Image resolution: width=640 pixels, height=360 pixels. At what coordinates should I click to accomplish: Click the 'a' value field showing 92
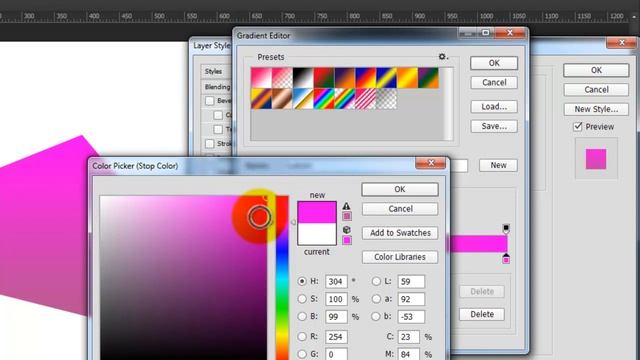[411, 299]
